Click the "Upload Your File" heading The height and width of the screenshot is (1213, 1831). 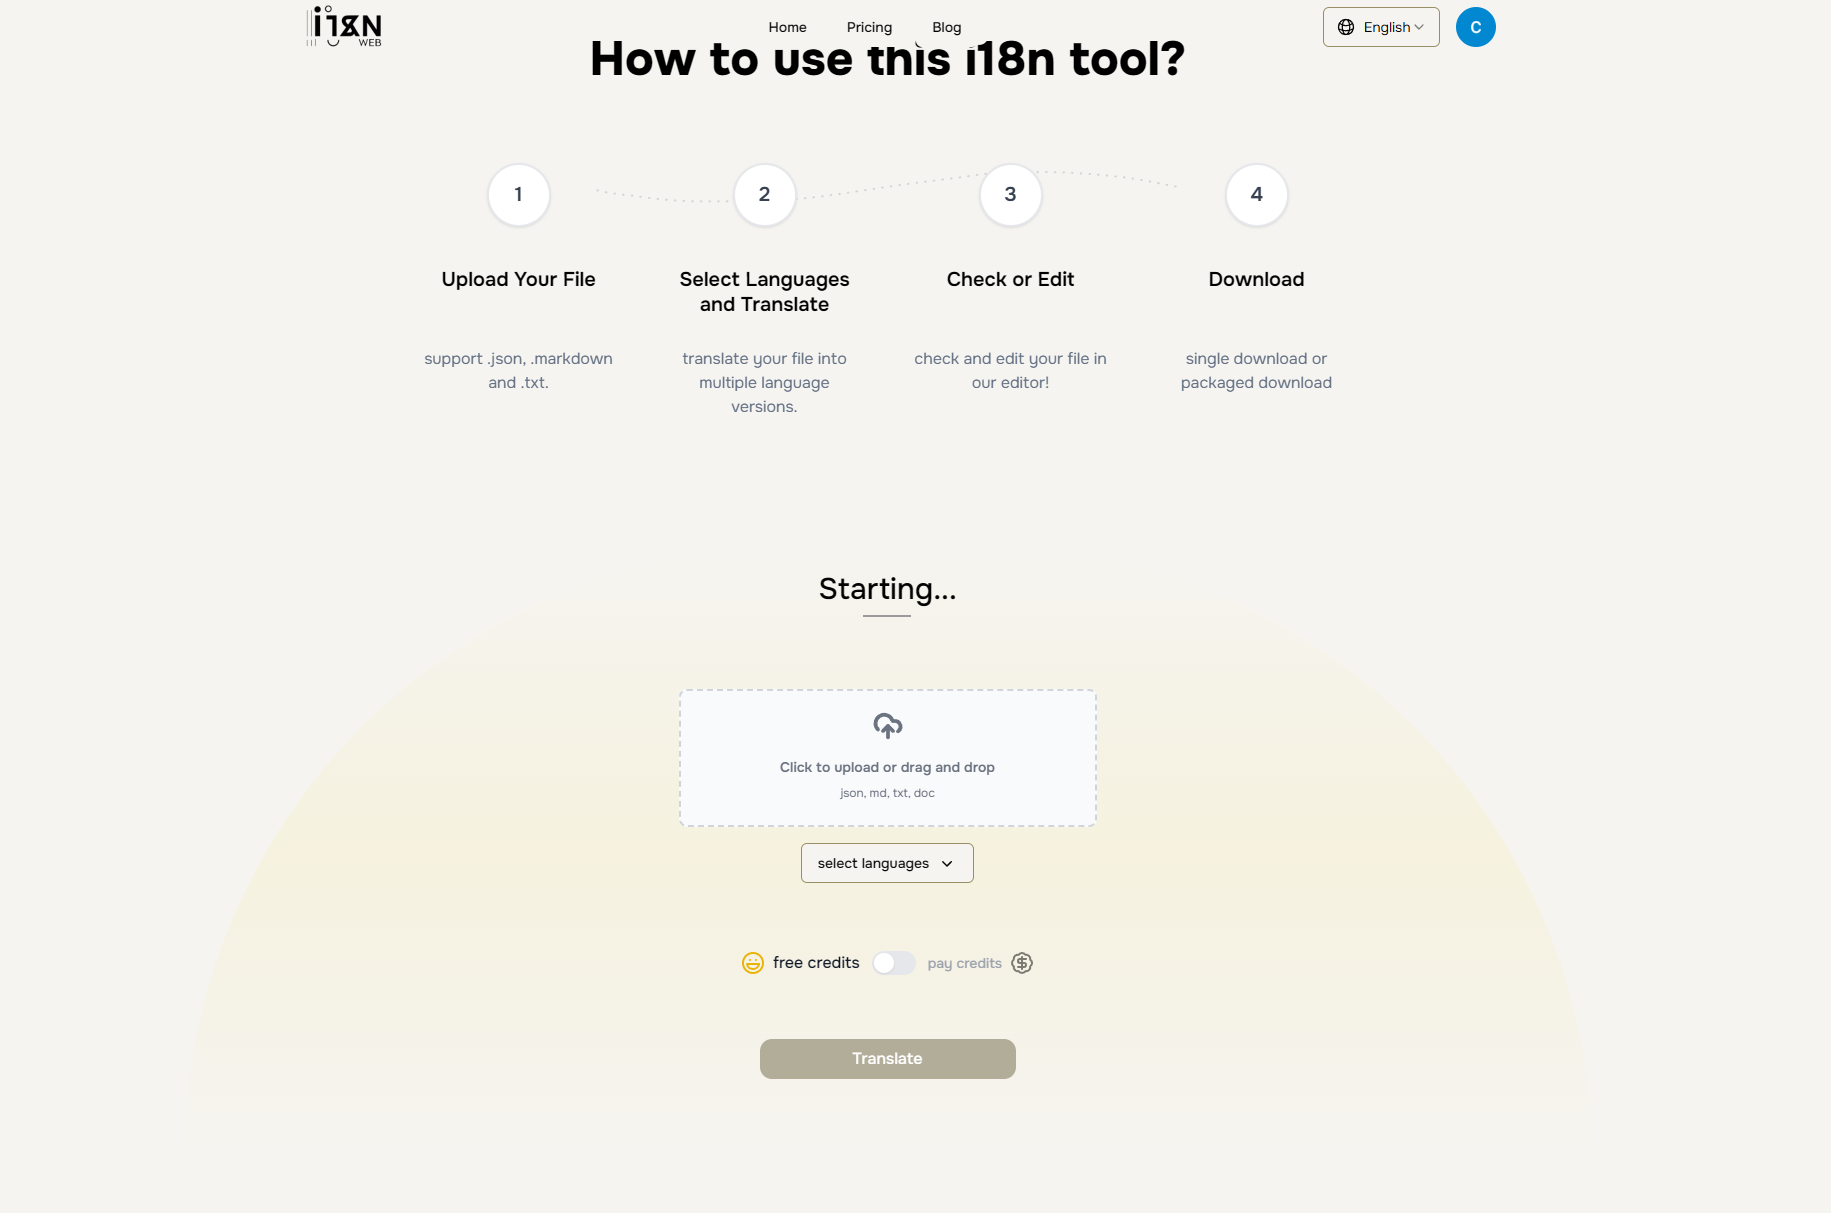click(x=518, y=279)
